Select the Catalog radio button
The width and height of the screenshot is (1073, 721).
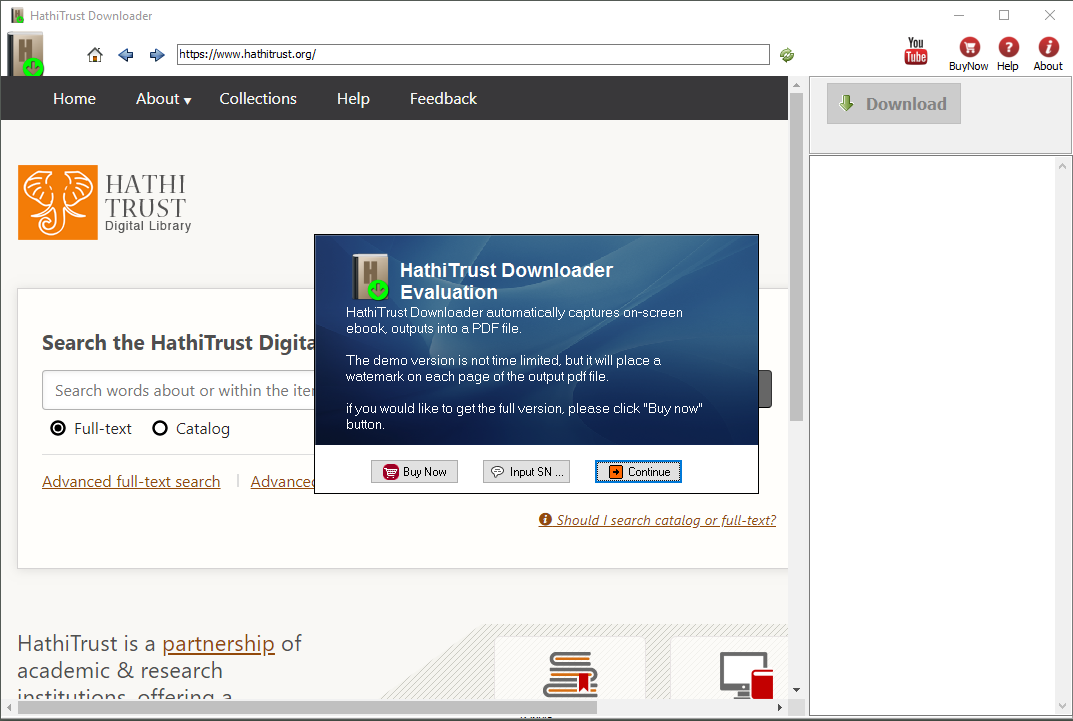tap(160, 429)
